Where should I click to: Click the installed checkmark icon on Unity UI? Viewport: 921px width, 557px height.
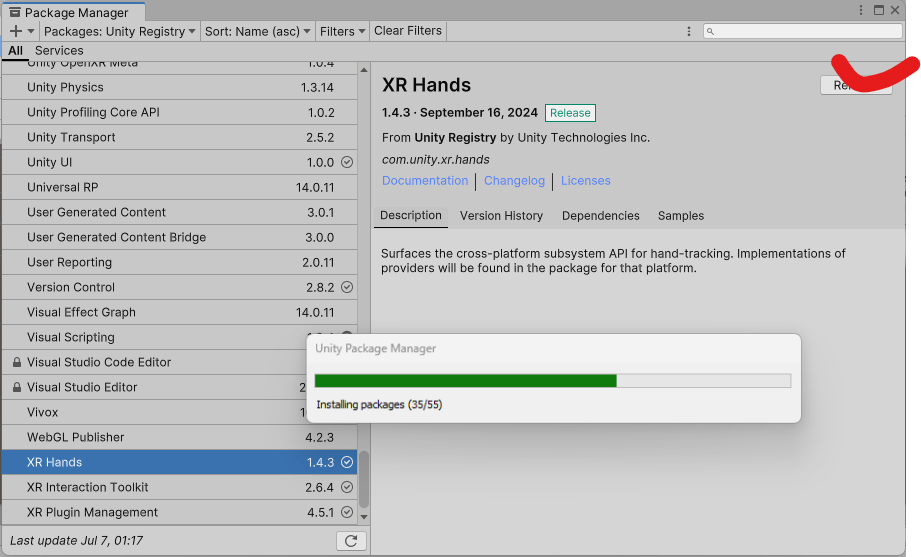347,162
